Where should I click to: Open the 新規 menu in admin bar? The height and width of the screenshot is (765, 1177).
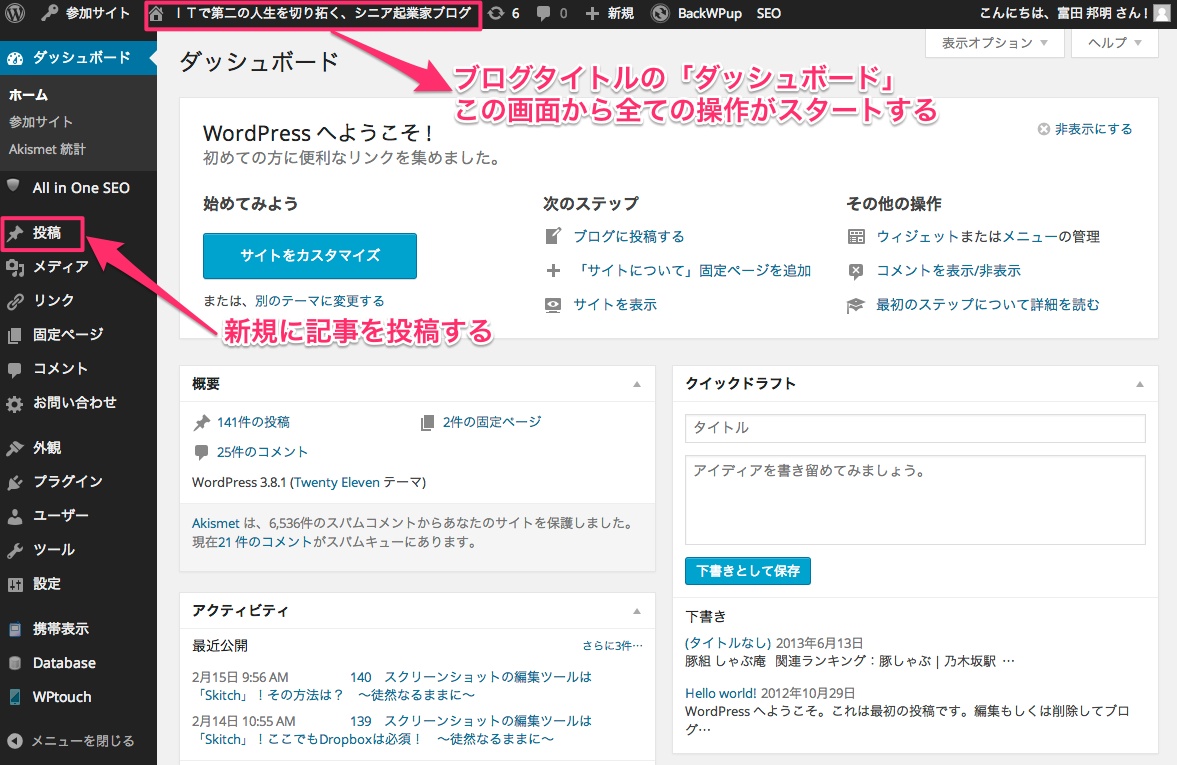tap(610, 14)
